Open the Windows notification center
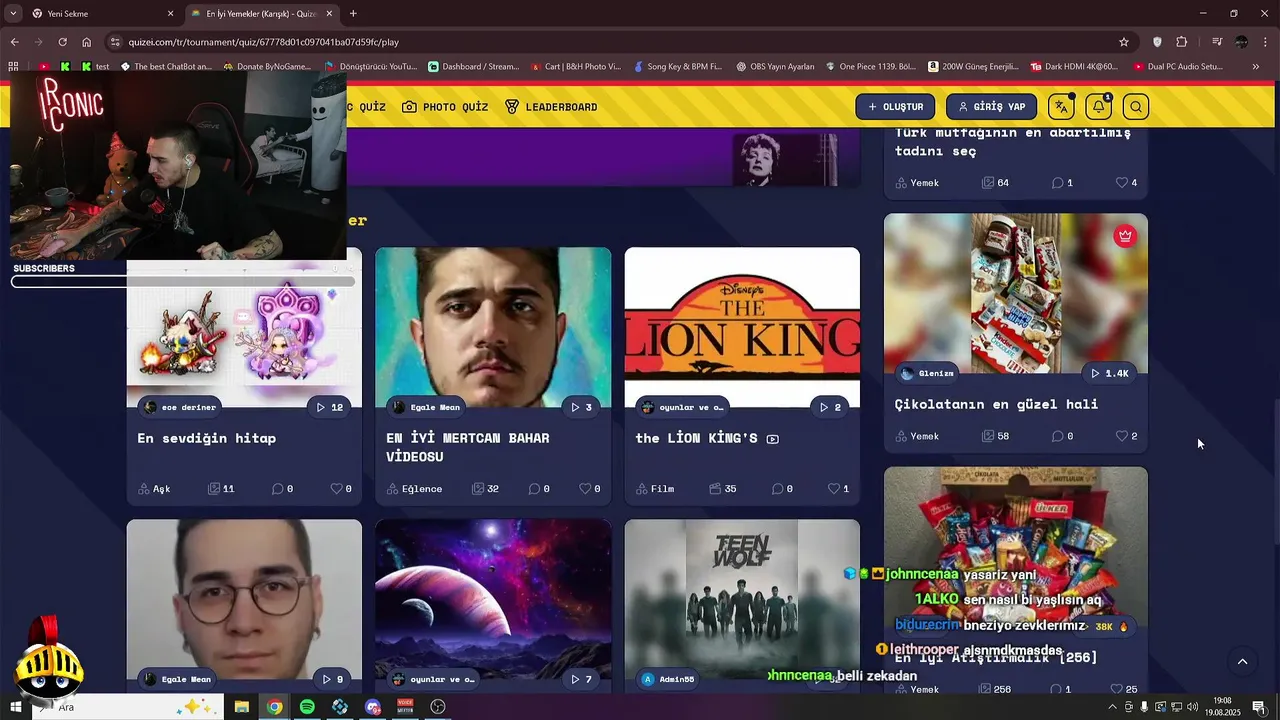Image resolution: width=1280 pixels, height=720 pixels. point(1259,707)
